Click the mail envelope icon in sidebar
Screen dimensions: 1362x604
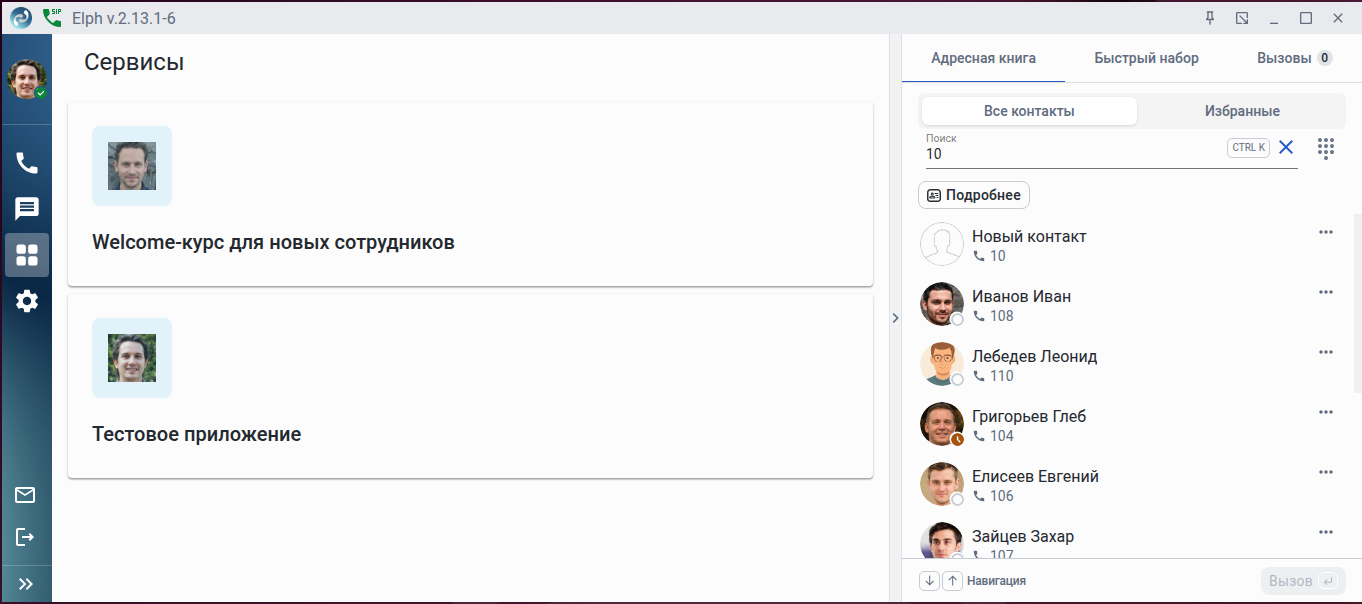25,495
